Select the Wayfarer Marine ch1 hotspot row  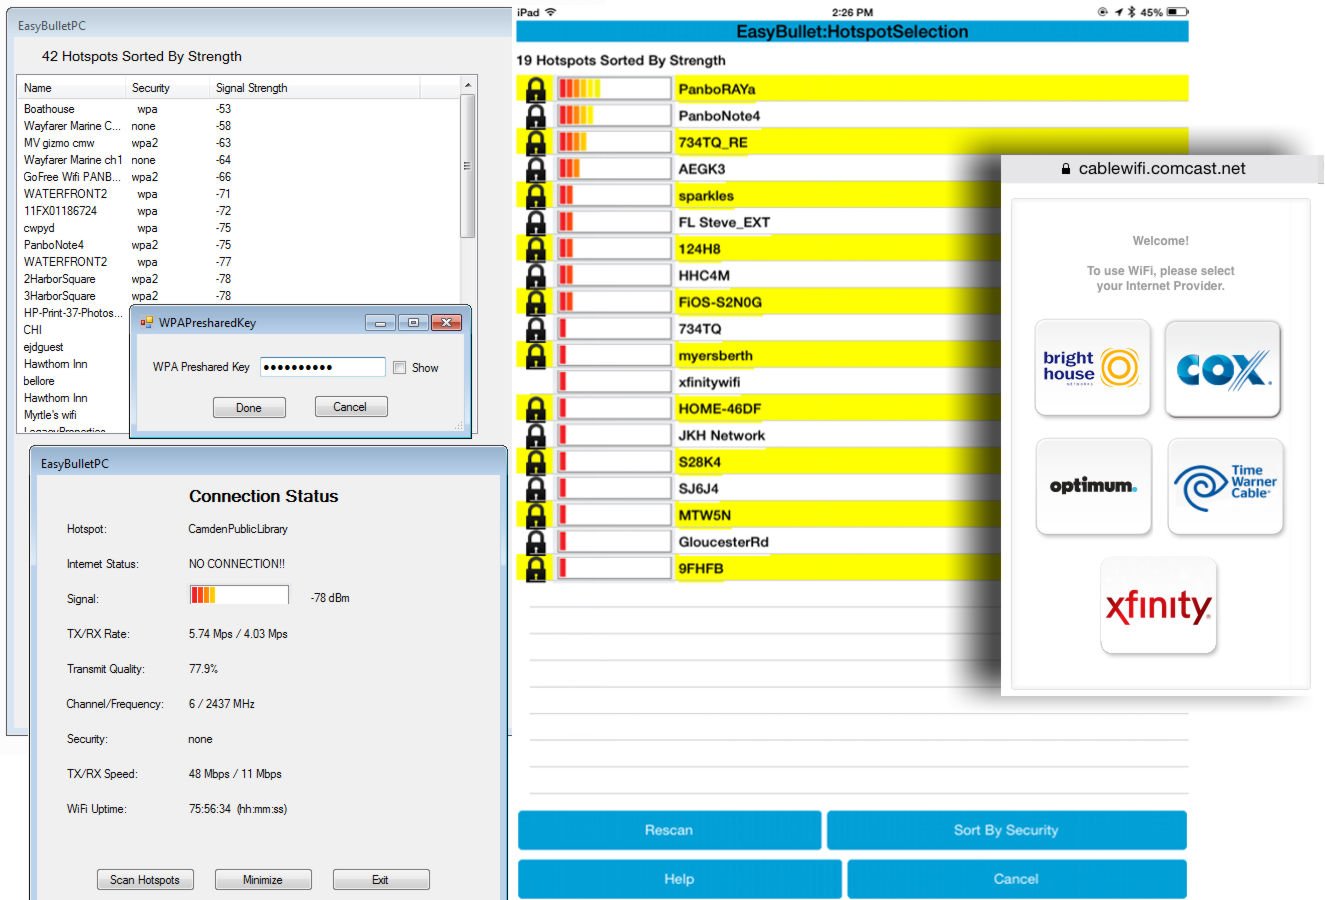(239, 160)
